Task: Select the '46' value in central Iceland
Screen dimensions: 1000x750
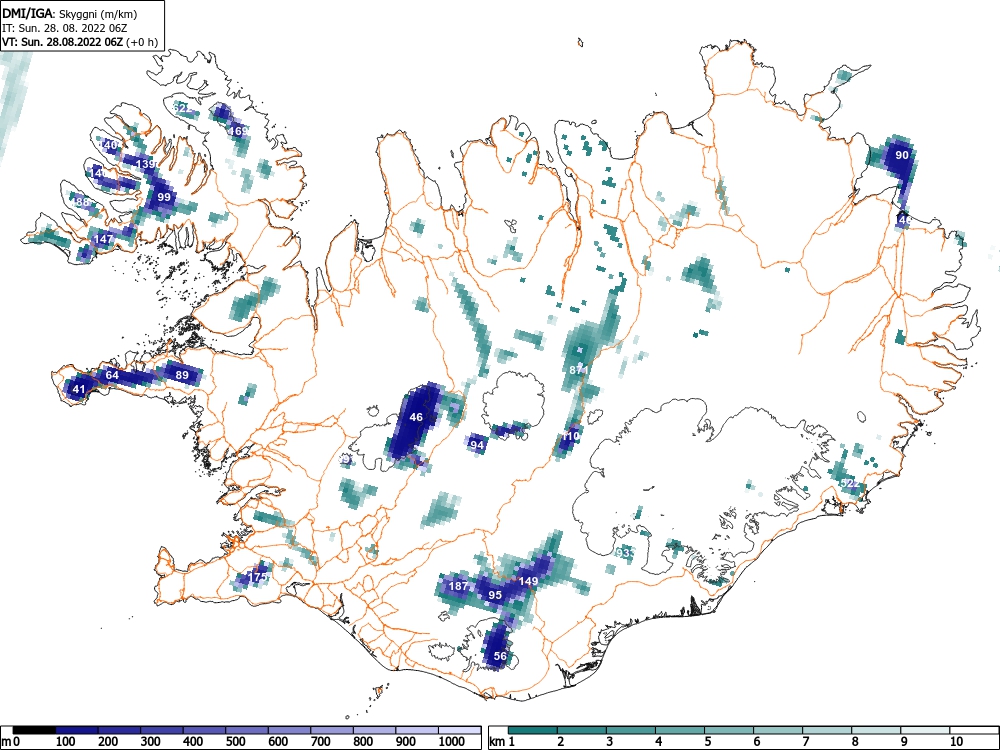Action: [x=416, y=417]
